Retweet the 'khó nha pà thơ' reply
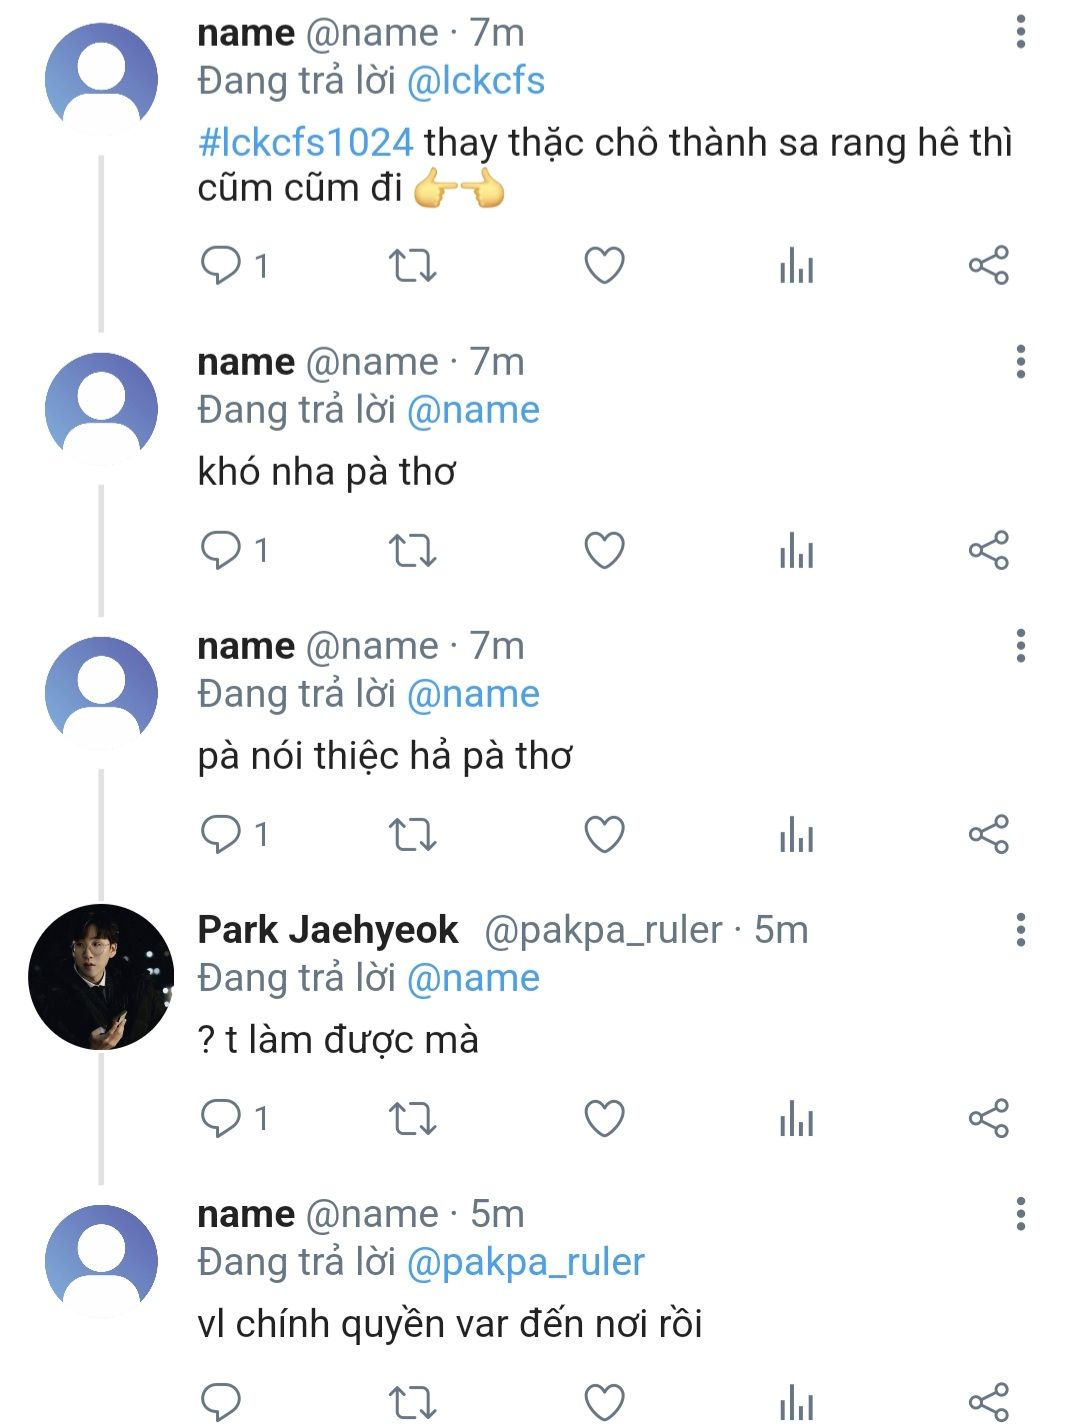 click(412, 551)
